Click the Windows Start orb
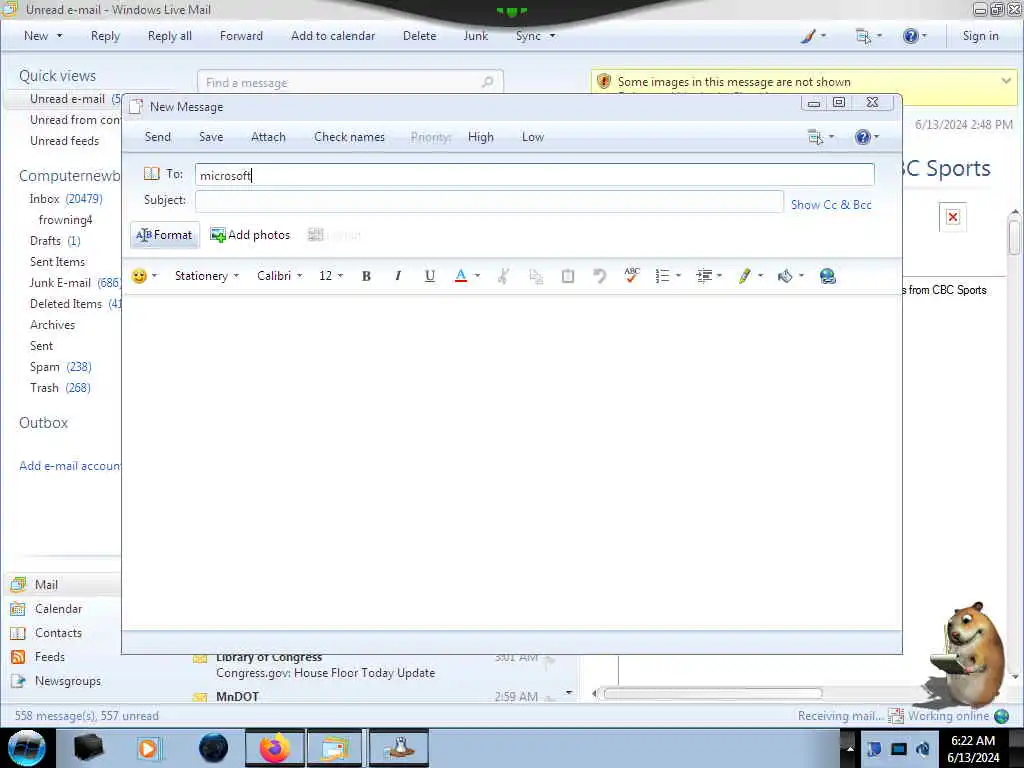The width and height of the screenshot is (1024, 768). [27, 748]
